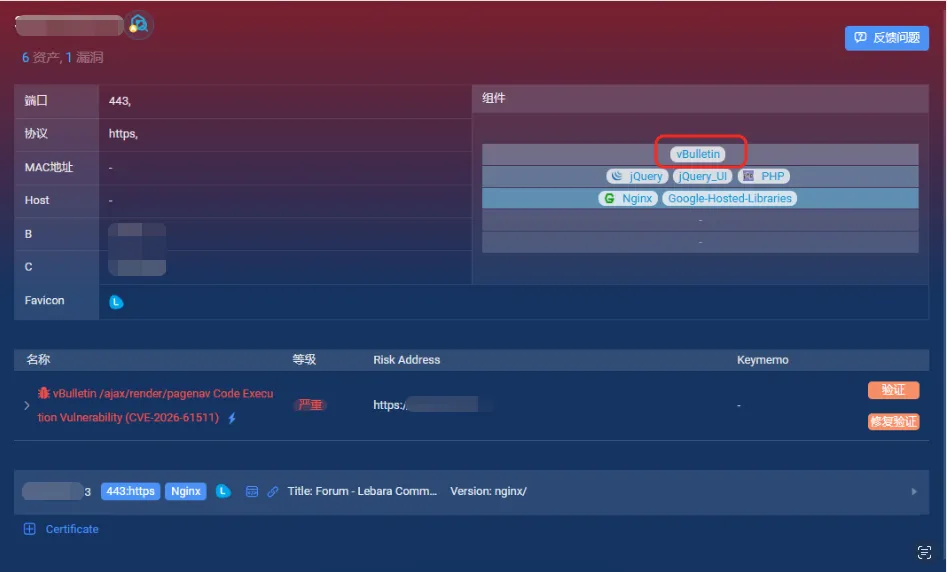The height and width of the screenshot is (572, 947).
Task: Expand the vBulletin vulnerability row chevron
Action: 27,405
